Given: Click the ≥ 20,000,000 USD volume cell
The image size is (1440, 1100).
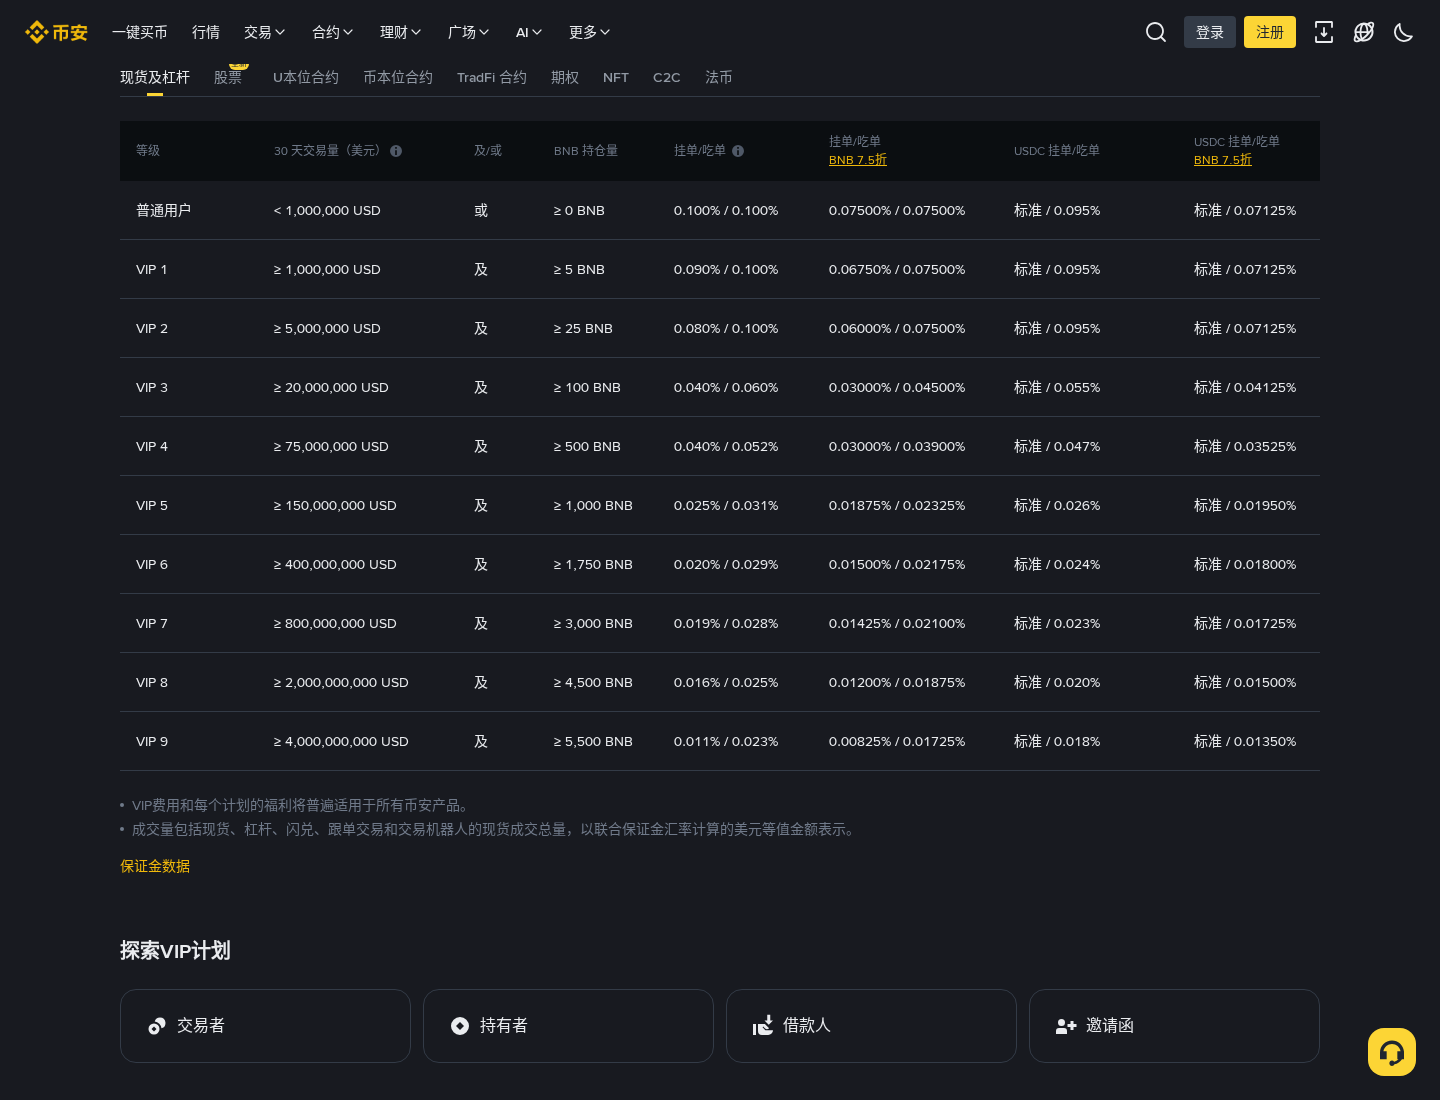Looking at the screenshot, I should (331, 387).
